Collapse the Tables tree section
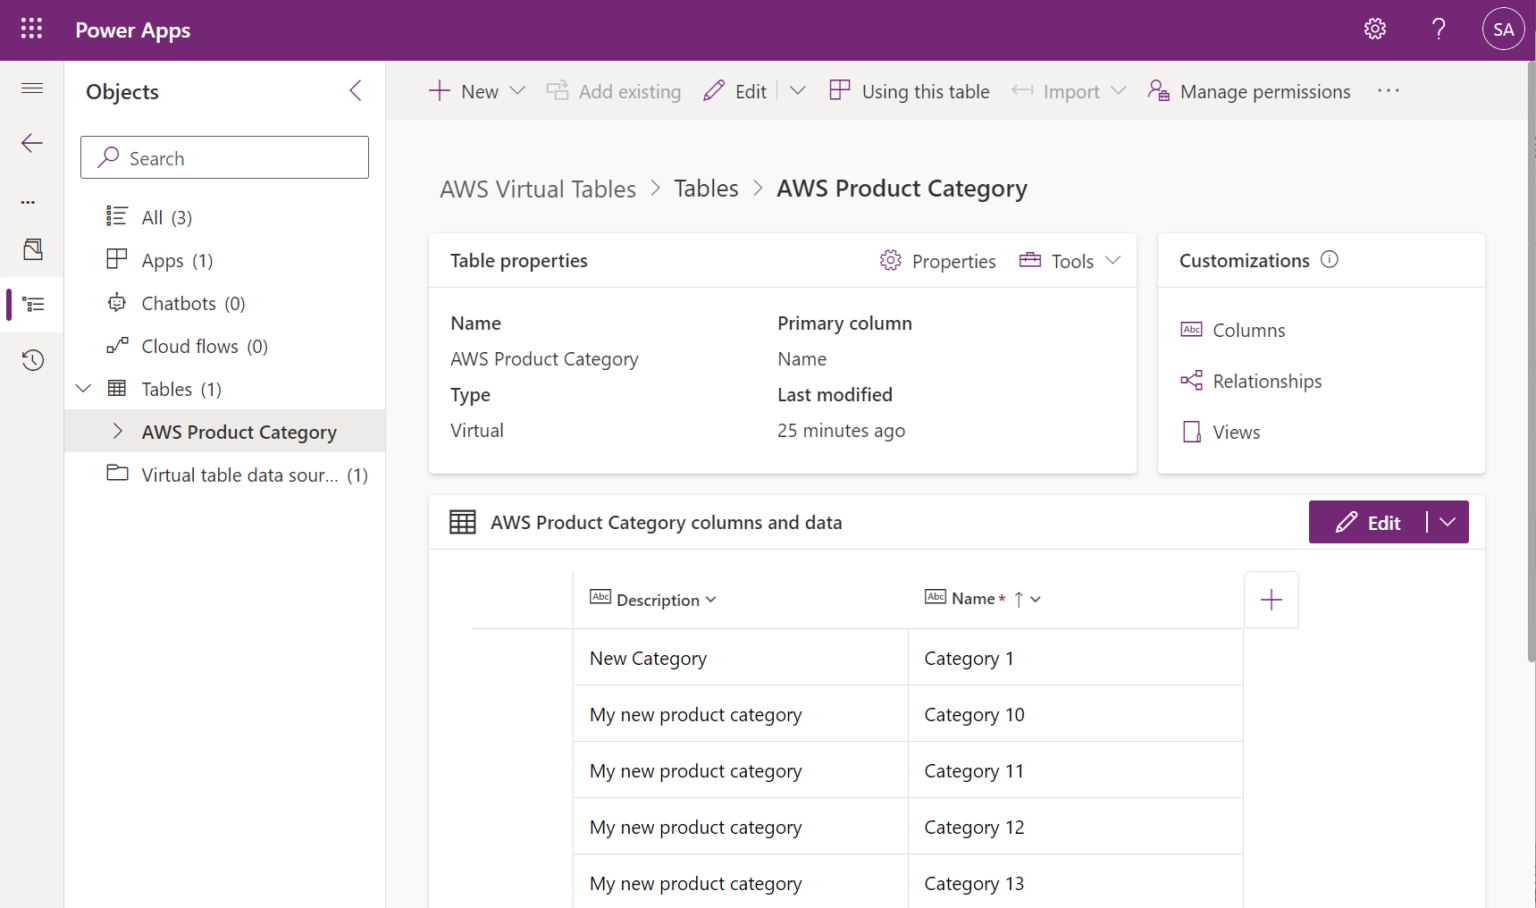1536x908 pixels. (x=83, y=388)
